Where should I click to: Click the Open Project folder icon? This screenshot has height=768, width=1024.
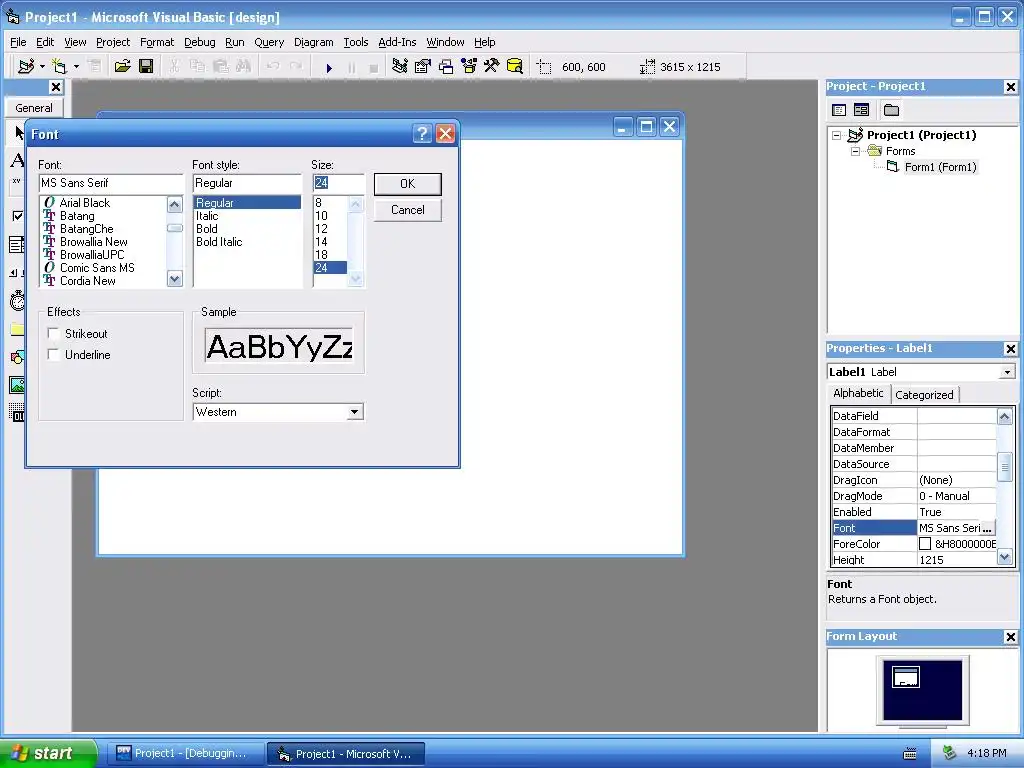click(122, 67)
